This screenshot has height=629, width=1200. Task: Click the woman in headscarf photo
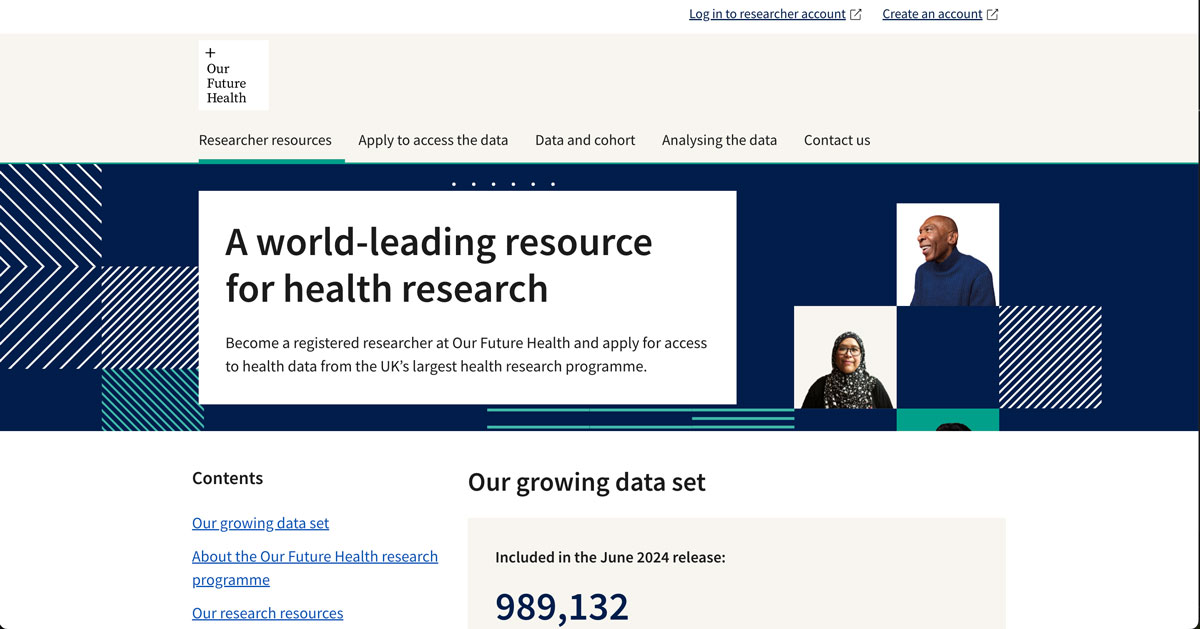pos(845,357)
